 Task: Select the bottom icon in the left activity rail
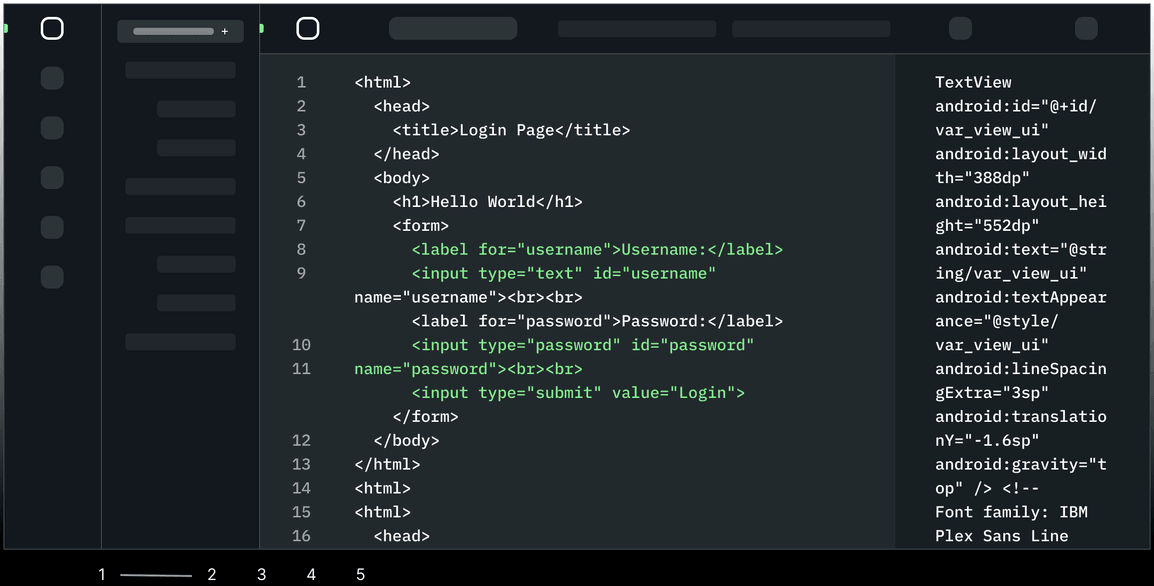point(52,277)
